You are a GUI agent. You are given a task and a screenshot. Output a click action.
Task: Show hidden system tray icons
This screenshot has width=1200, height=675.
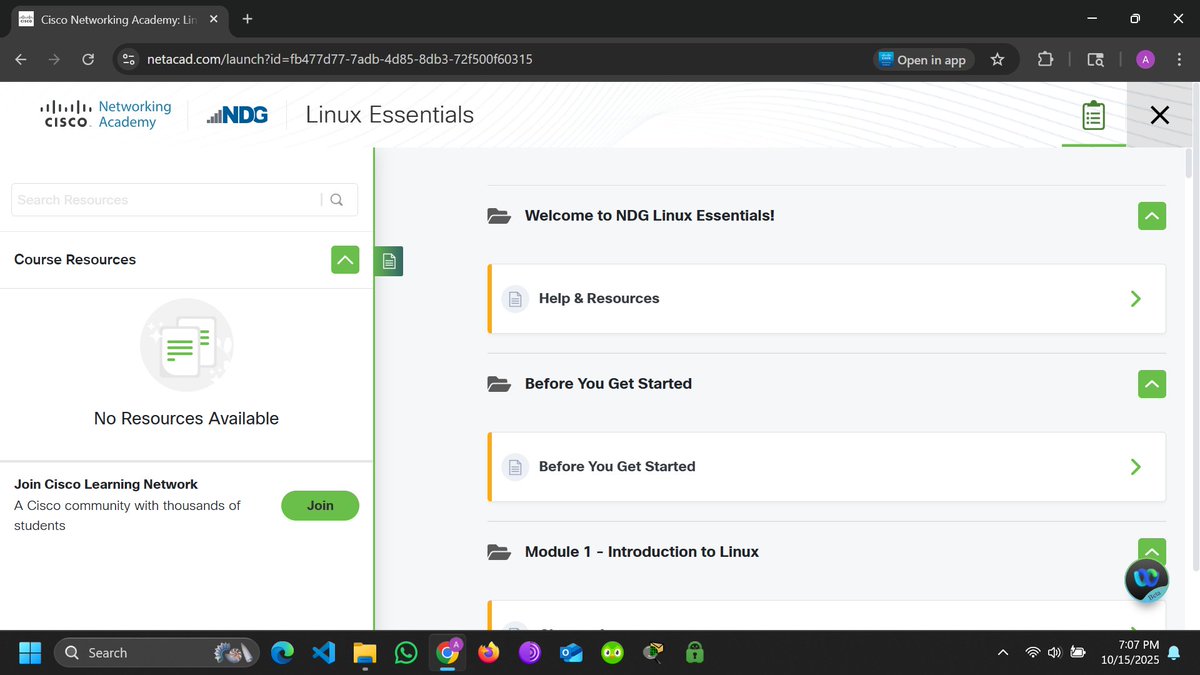[x=1003, y=653]
